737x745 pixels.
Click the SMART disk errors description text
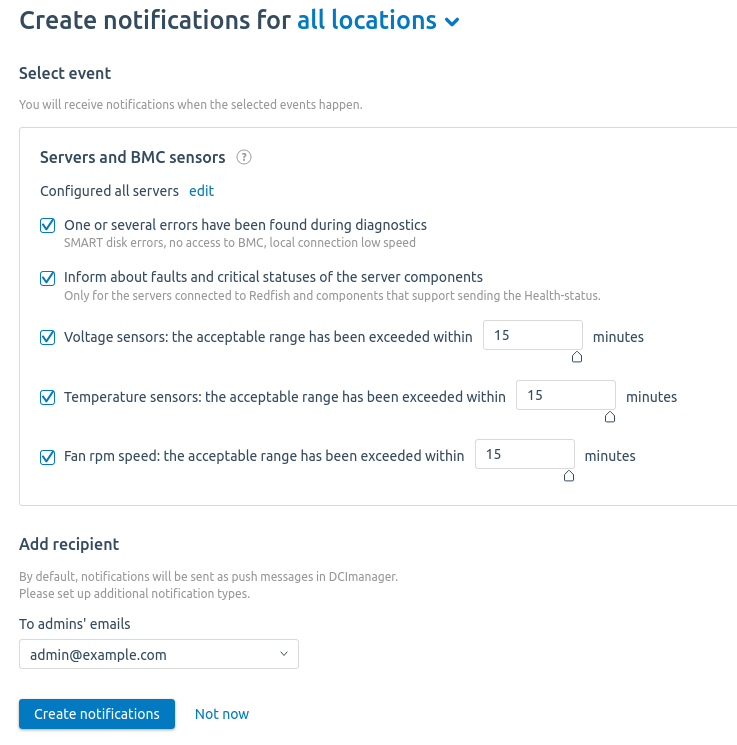240,243
